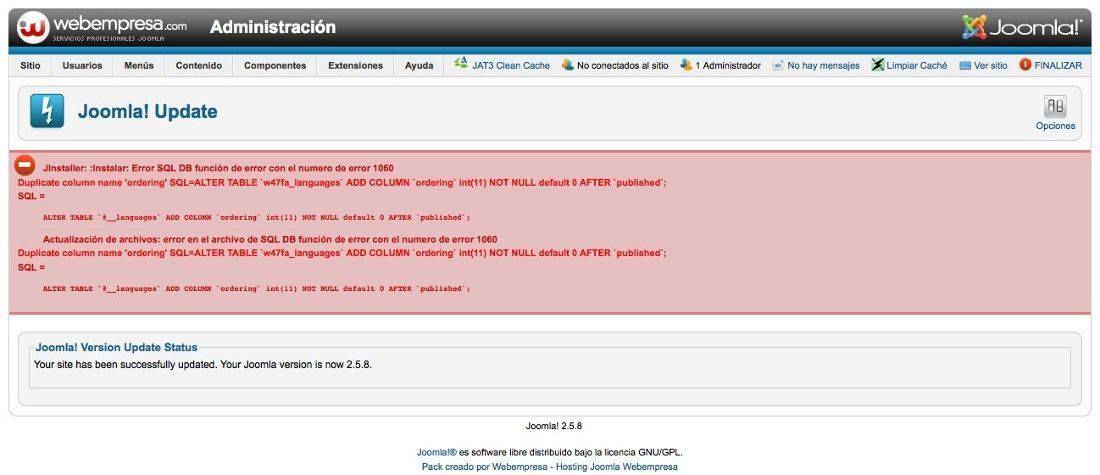Click the webempresa.com logo
This screenshot has width=1100, height=475.
point(102,27)
